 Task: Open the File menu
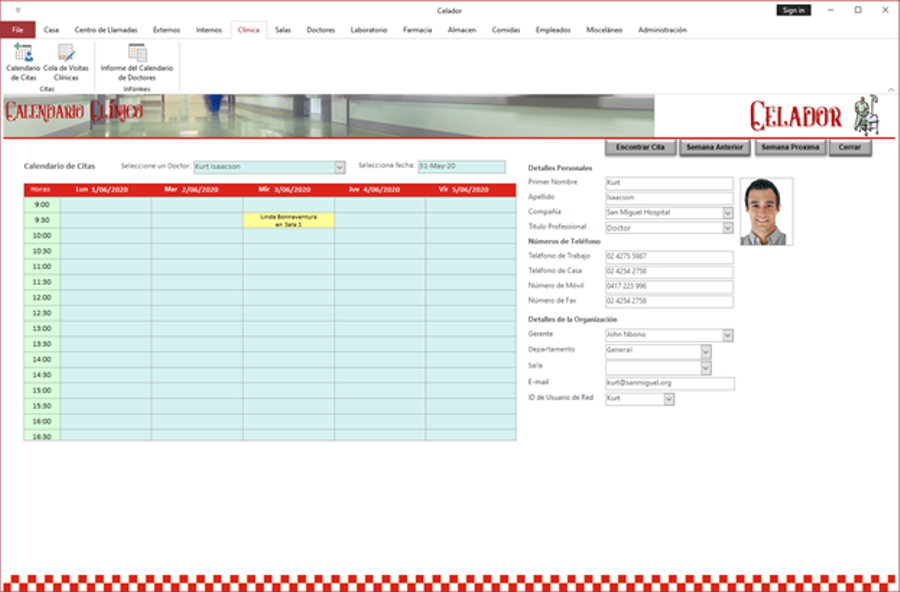pyautogui.click(x=16, y=30)
